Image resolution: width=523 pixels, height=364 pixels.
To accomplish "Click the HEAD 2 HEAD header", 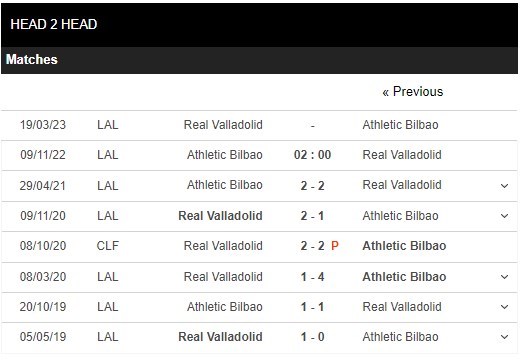I will click(x=54, y=24).
